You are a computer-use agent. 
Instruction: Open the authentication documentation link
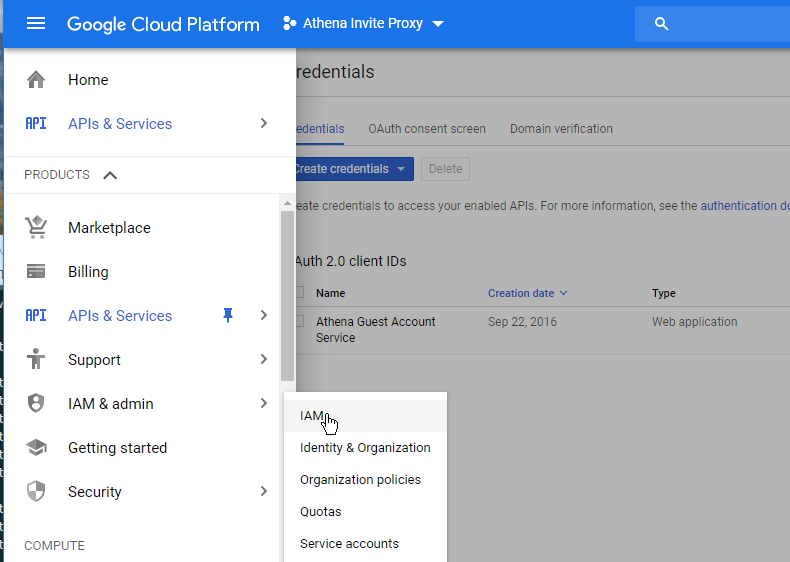(x=745, y=206)
